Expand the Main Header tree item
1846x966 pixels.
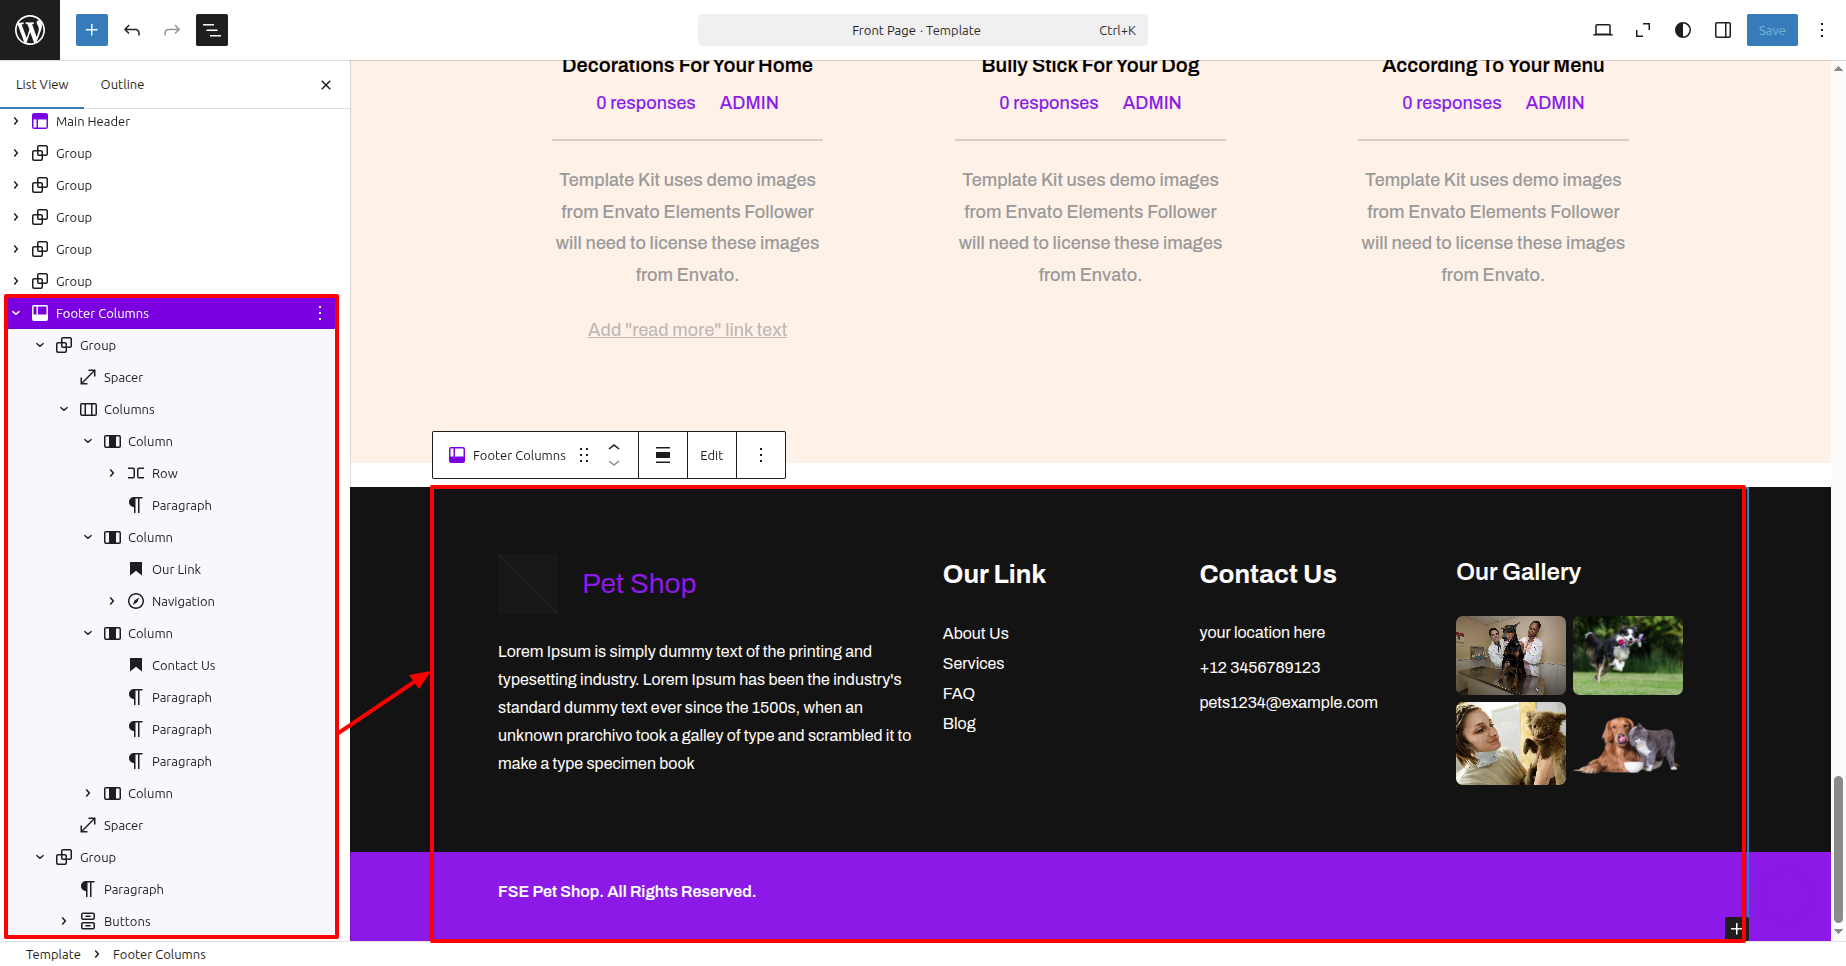coord(16,121)
